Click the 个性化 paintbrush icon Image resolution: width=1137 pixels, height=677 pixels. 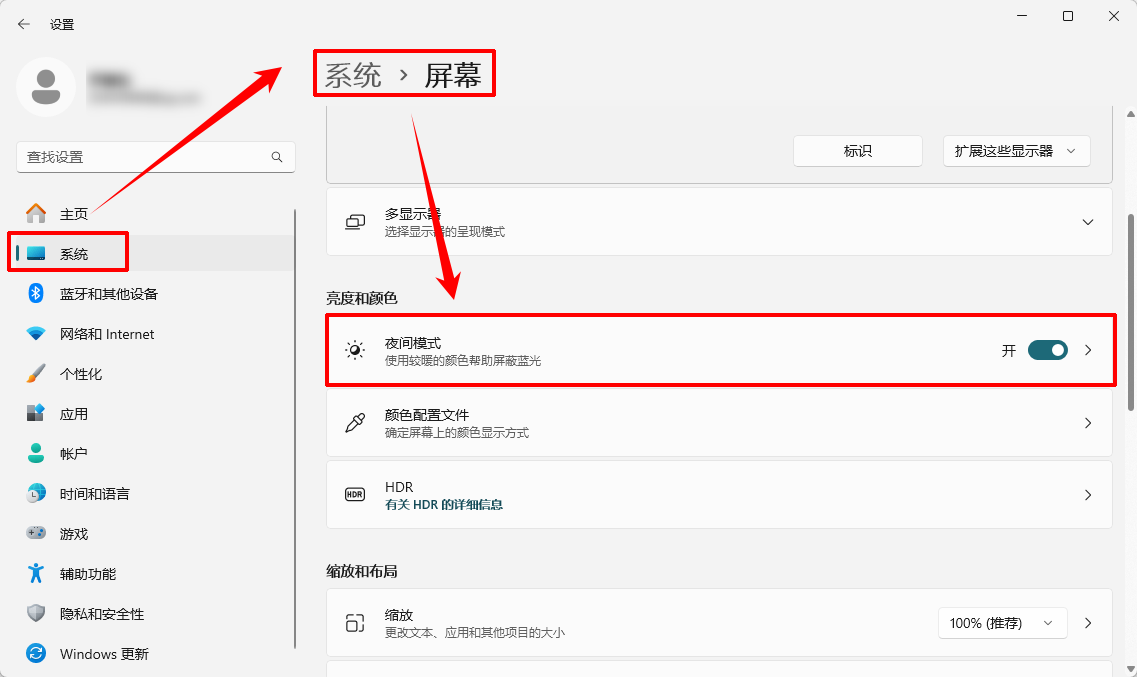[36, 373]
